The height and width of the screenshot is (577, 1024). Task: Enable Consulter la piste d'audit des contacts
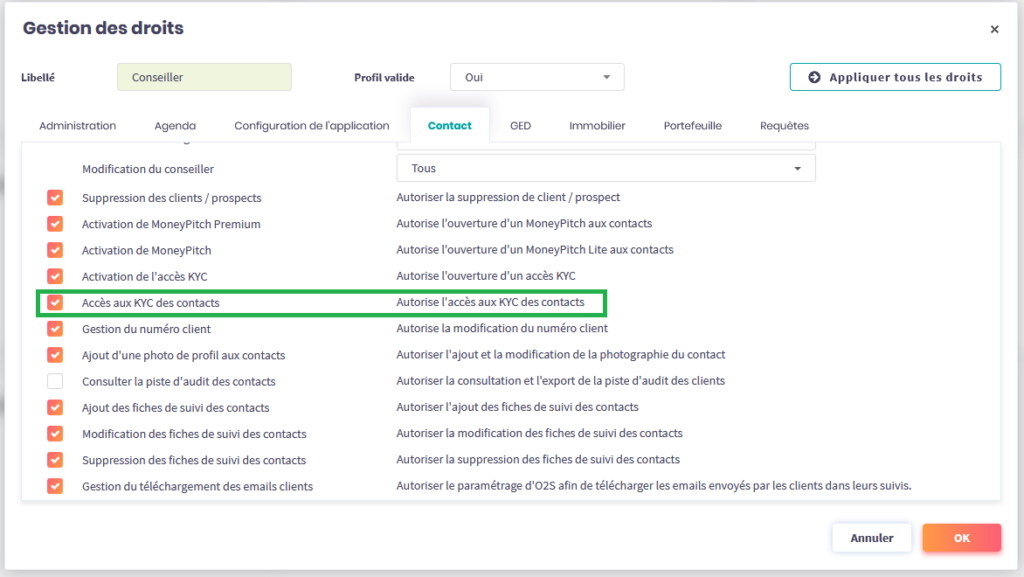click(x=55, y=381)
